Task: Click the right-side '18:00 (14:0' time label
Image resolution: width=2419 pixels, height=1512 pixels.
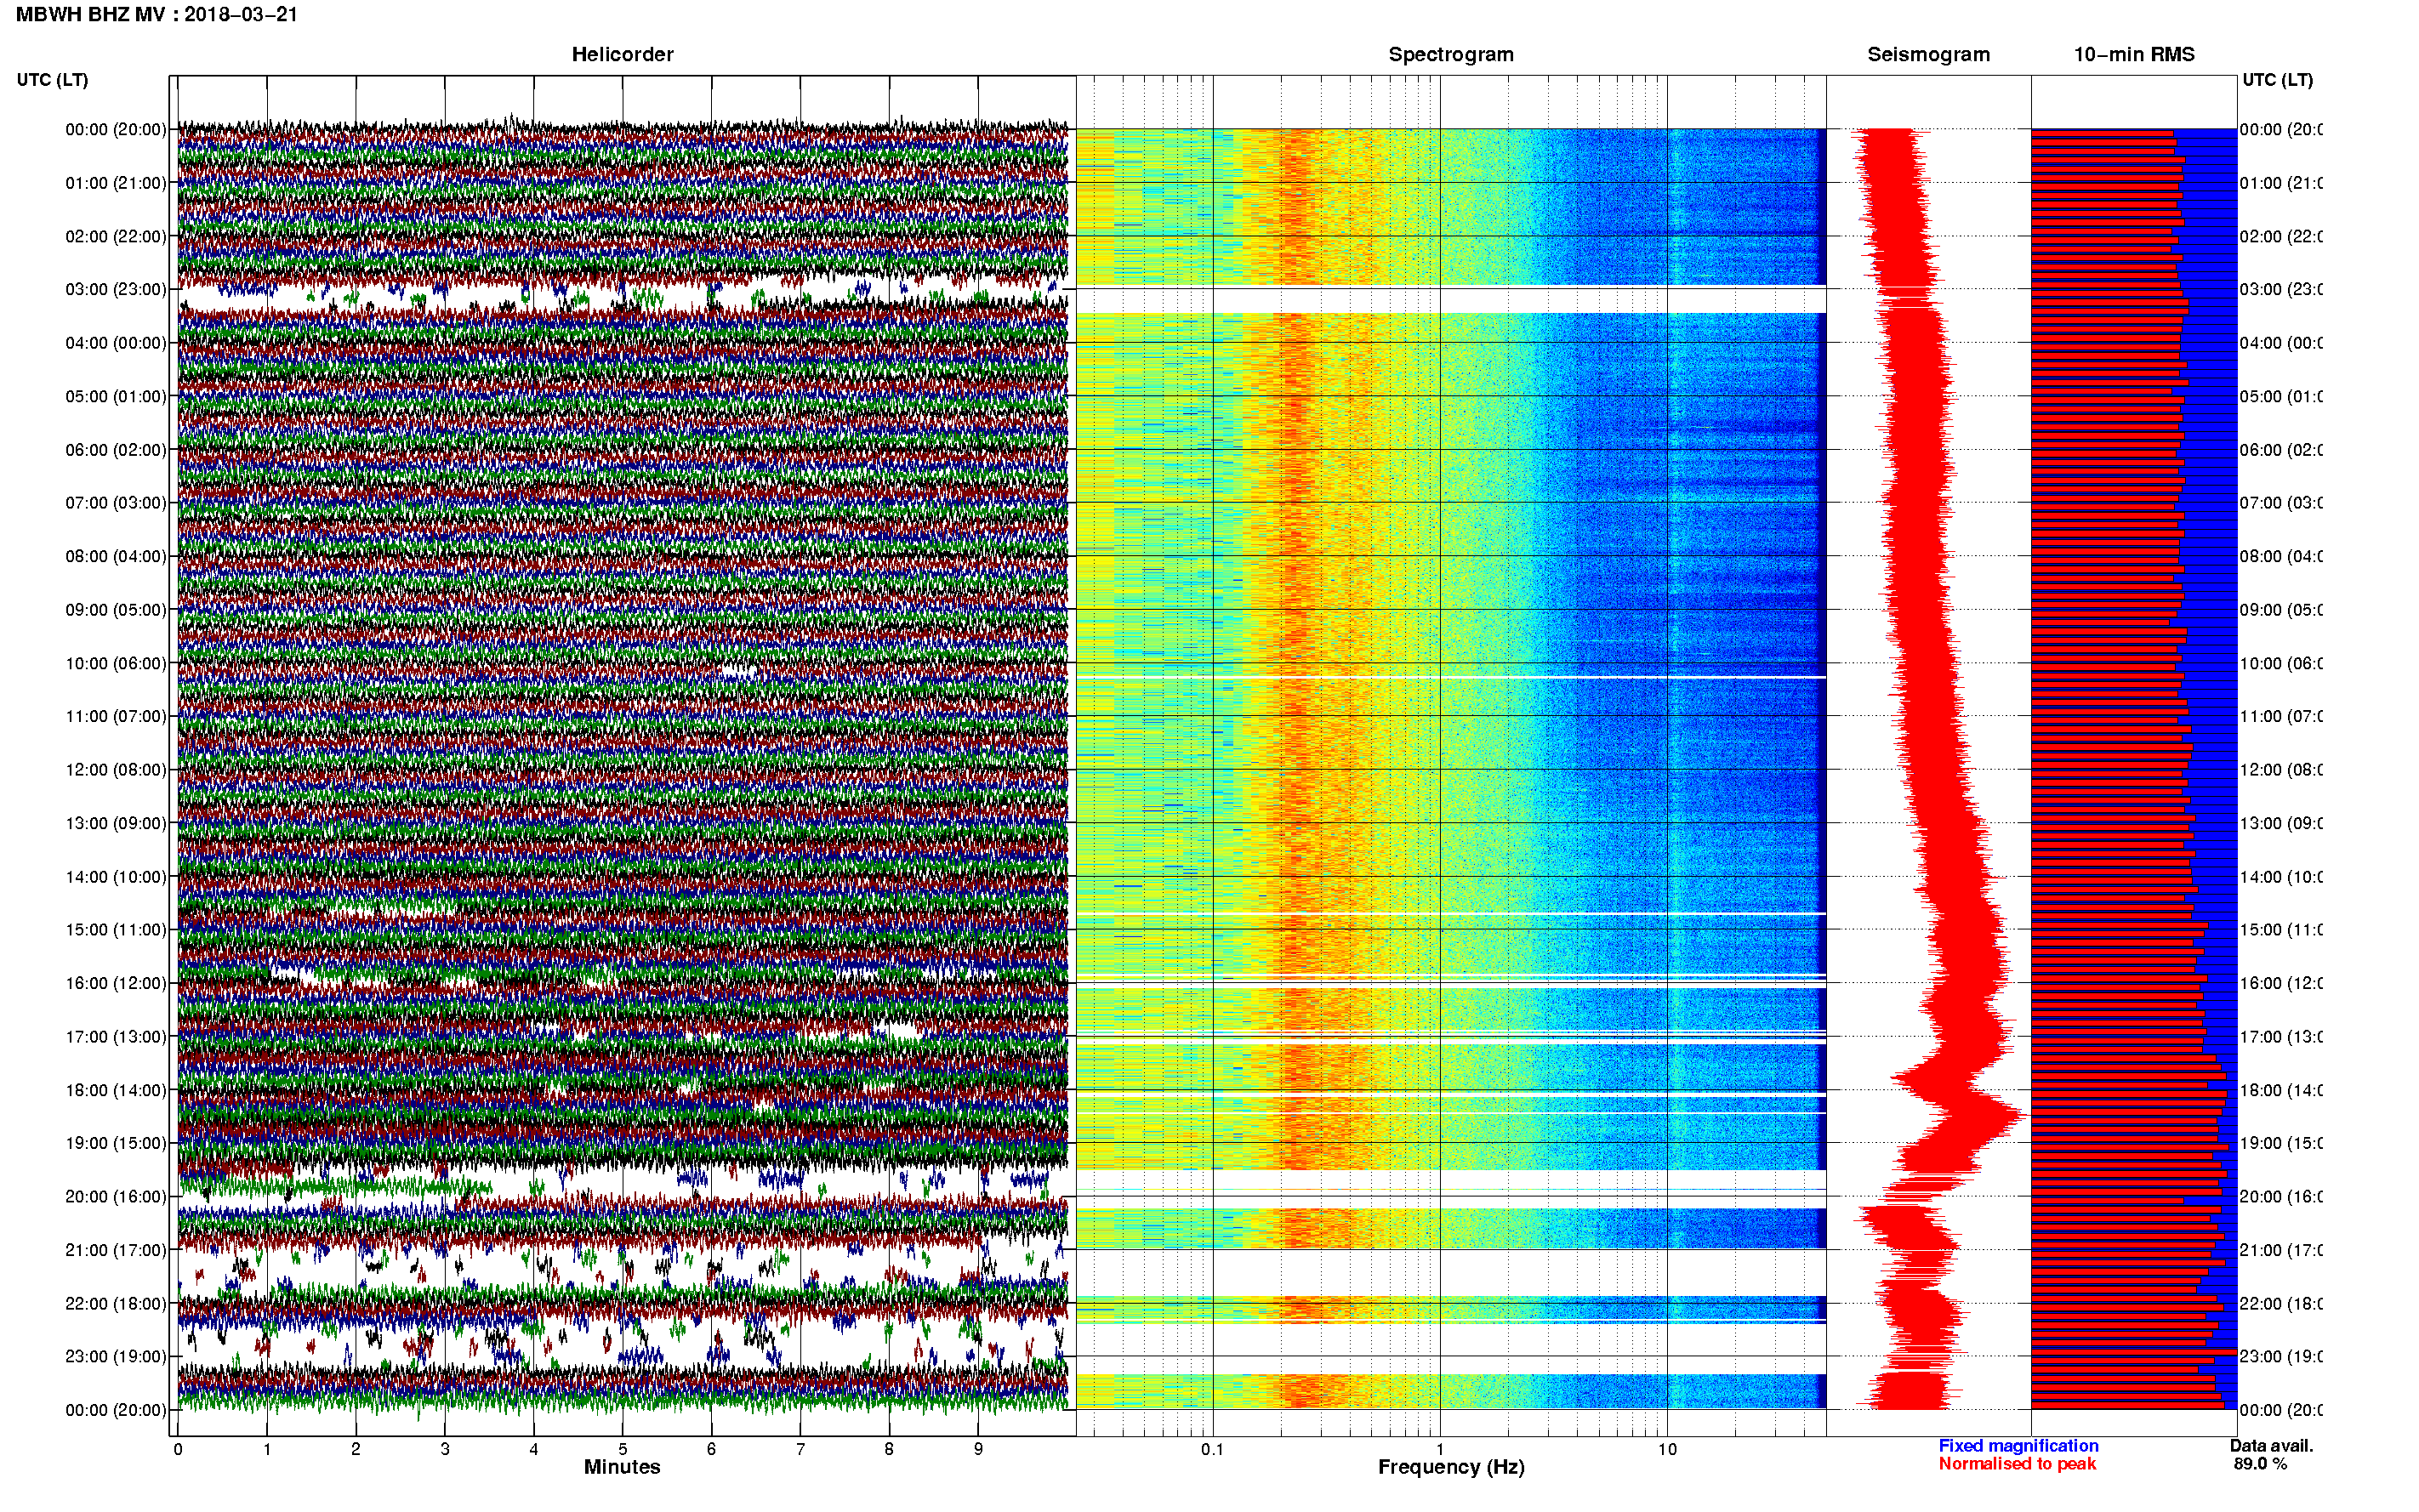Action: [x=2281, y=1090]
